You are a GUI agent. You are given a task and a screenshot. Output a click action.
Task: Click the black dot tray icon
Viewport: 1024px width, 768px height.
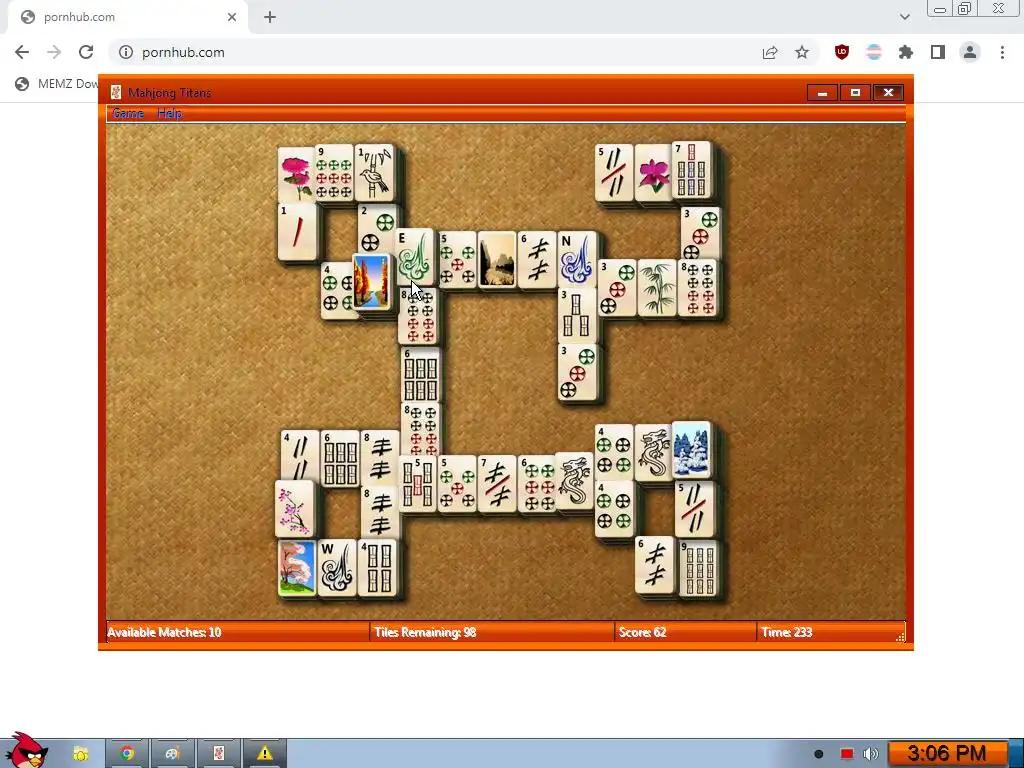tap(818, 754)
